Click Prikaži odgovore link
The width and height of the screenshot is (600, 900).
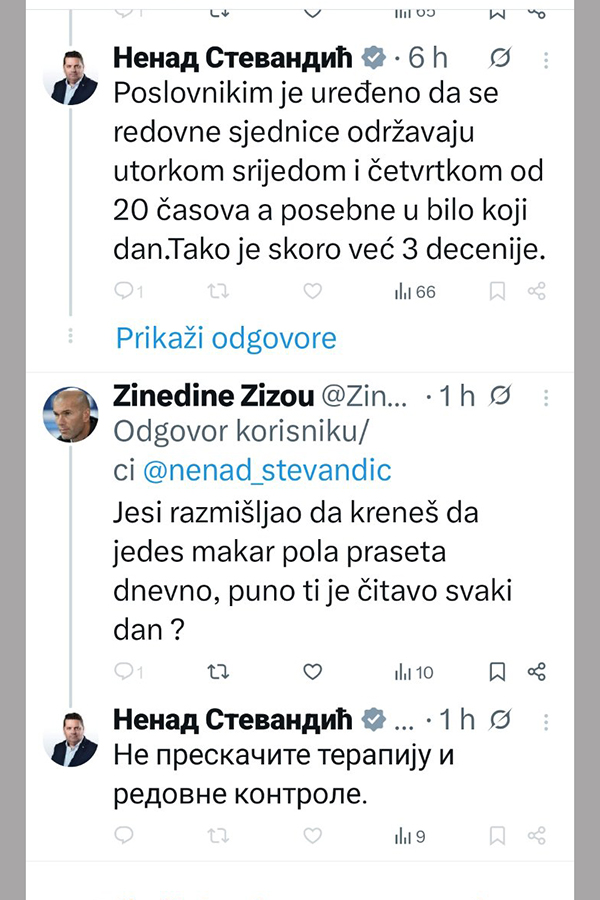[x=226, y=338]
